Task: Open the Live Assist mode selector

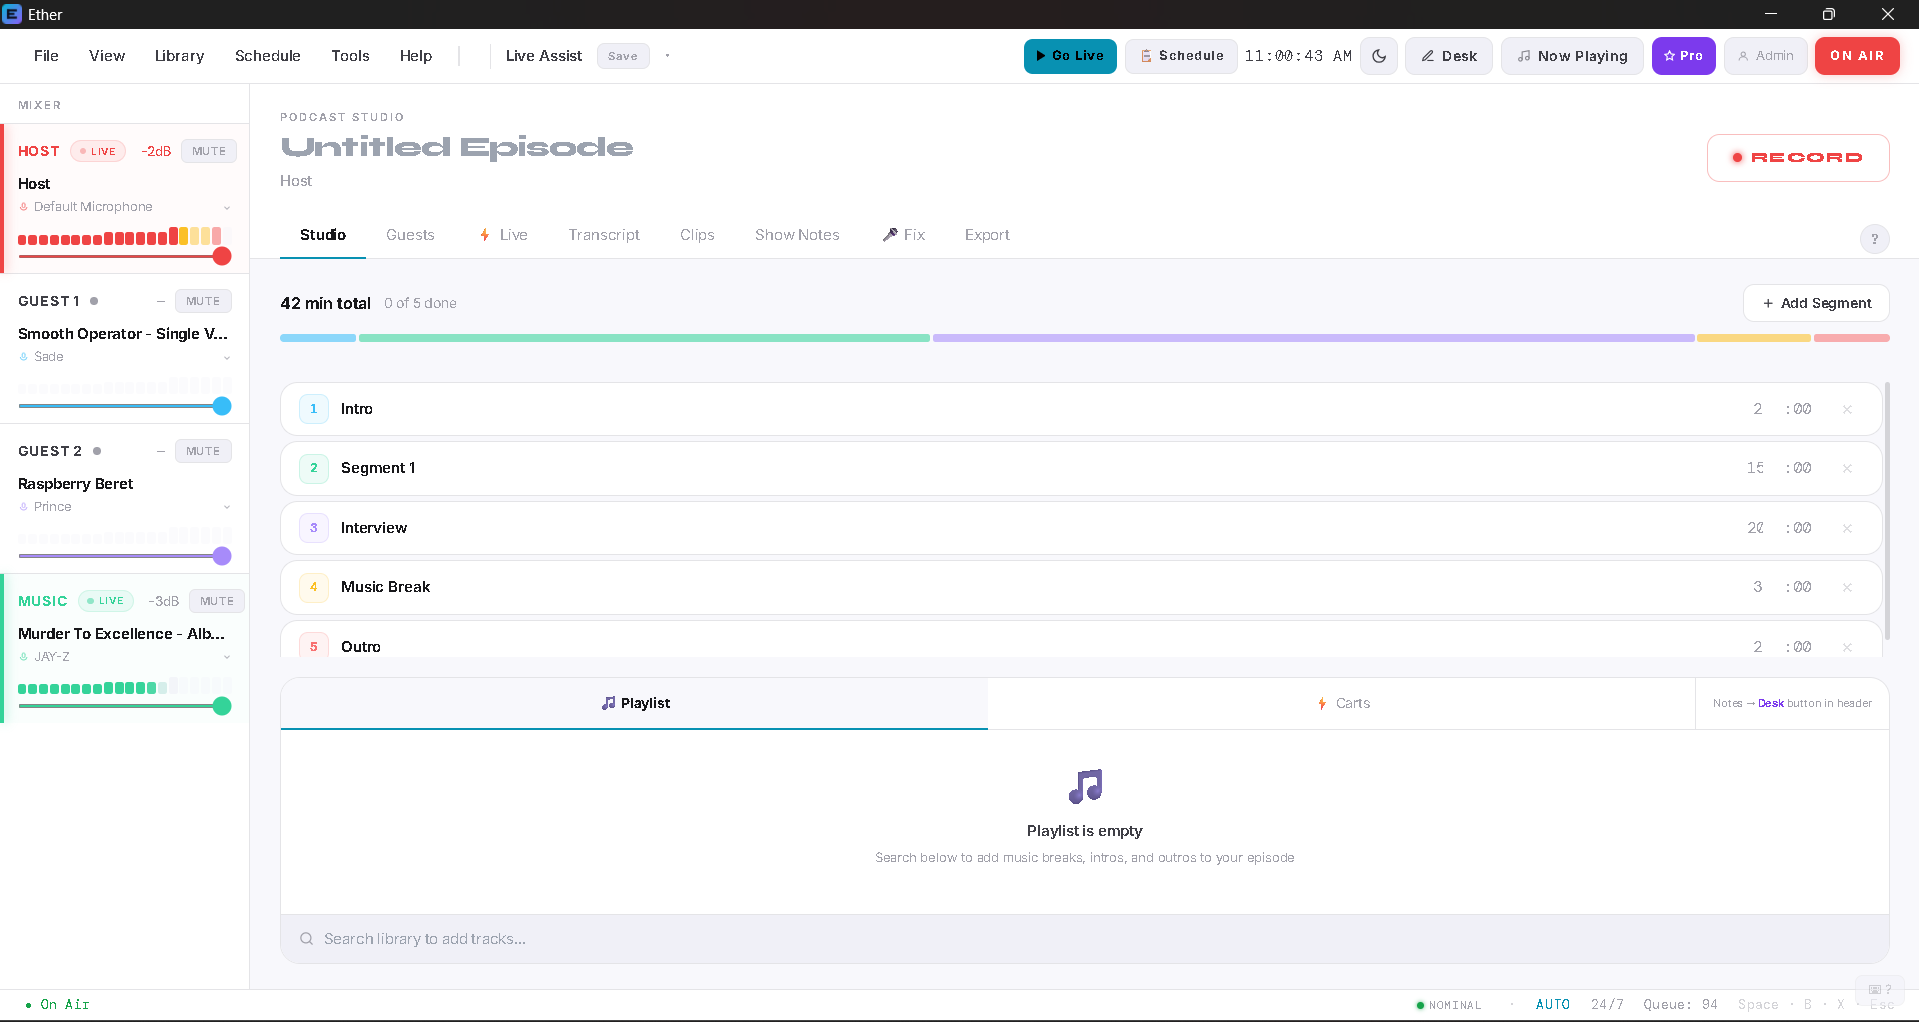Action: pyautogui.click(x=543, y=56)
